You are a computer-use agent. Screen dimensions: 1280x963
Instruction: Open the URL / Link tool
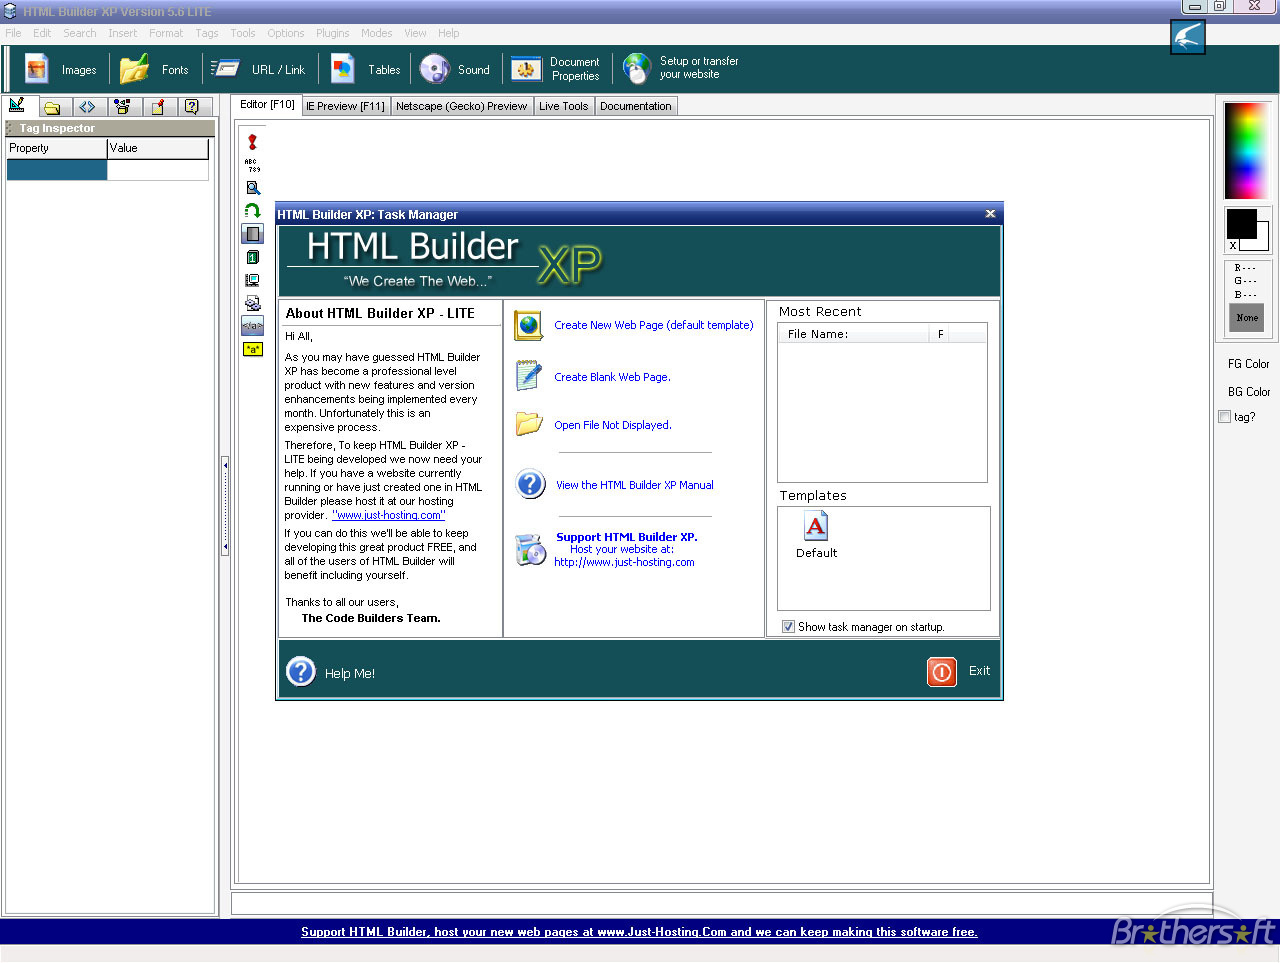point(258,69)
